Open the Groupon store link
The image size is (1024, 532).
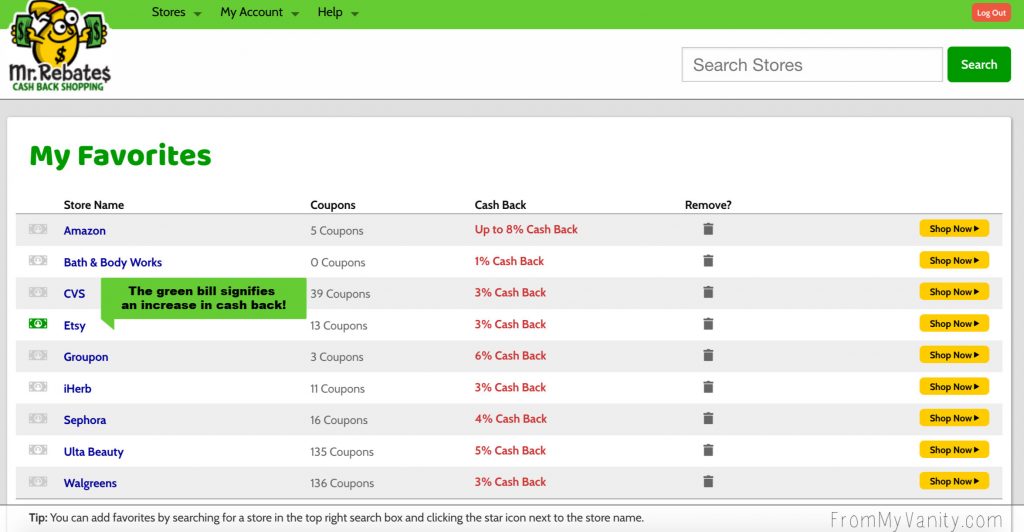point(86,357)
